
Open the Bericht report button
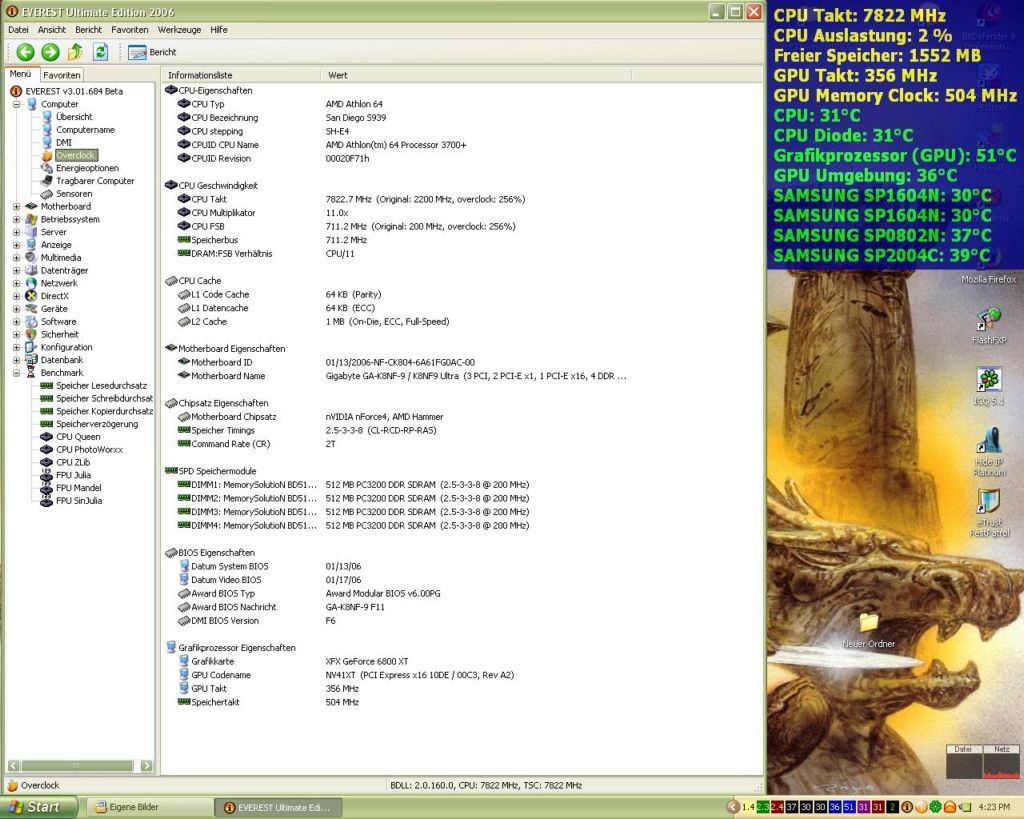click(152, 52)
